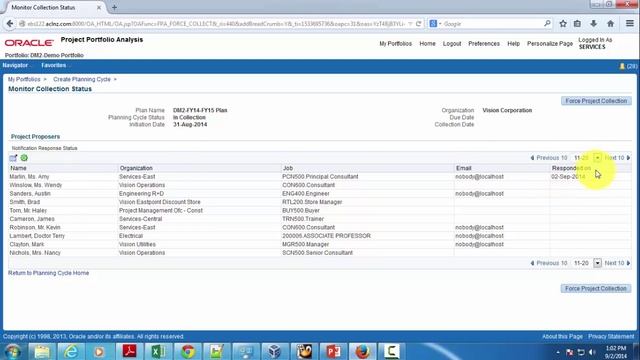The height and width of the screenshot is (360, 640).
Task: Go to My Portfolios in header links
Action: 396,44
